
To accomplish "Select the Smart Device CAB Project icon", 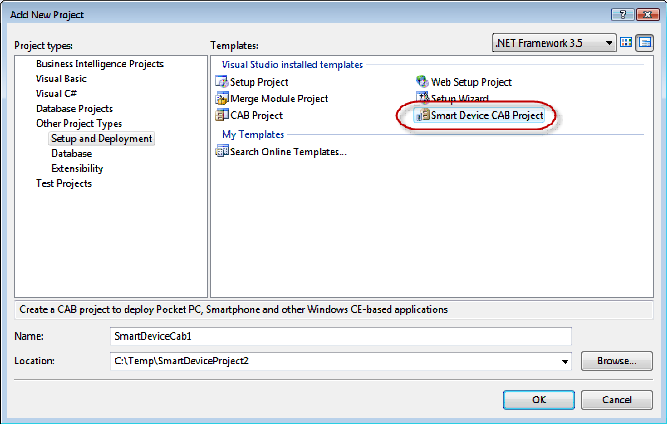I will pos(422,115).
